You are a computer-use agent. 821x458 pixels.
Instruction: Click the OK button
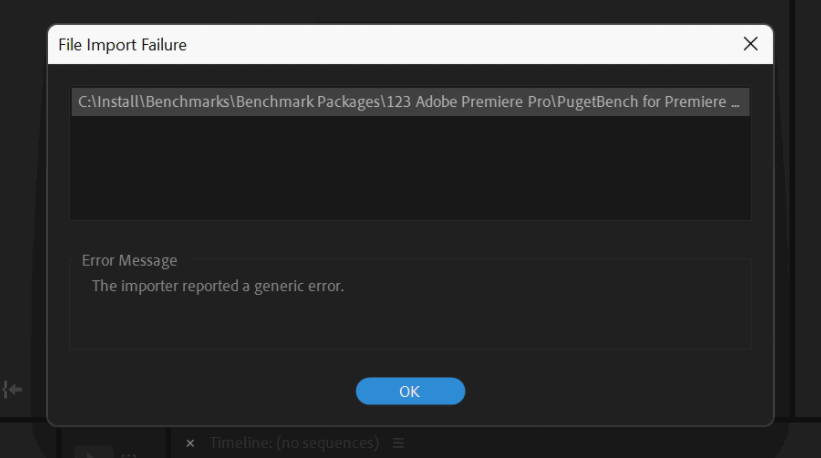tap(410, 391)
